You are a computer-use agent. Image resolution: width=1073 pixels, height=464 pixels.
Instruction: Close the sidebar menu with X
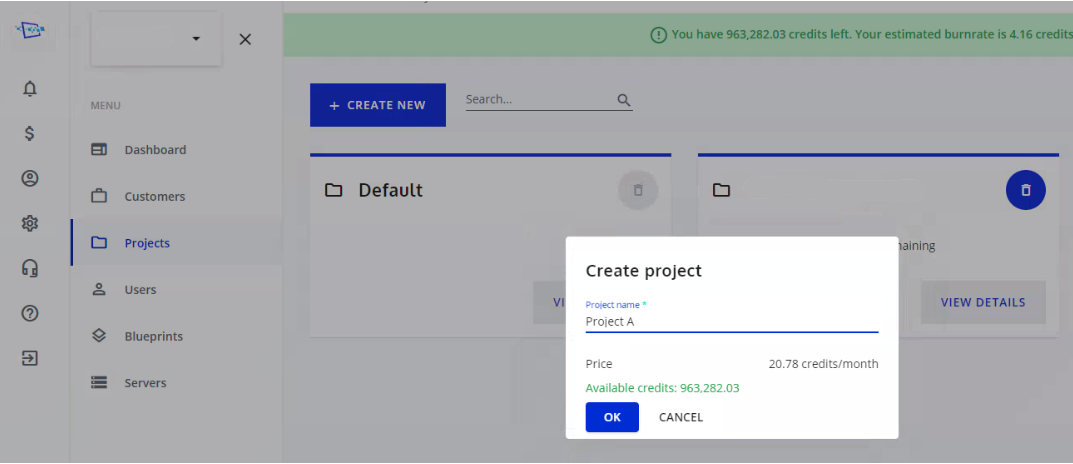pyautogui.click(x=245, y=39)
